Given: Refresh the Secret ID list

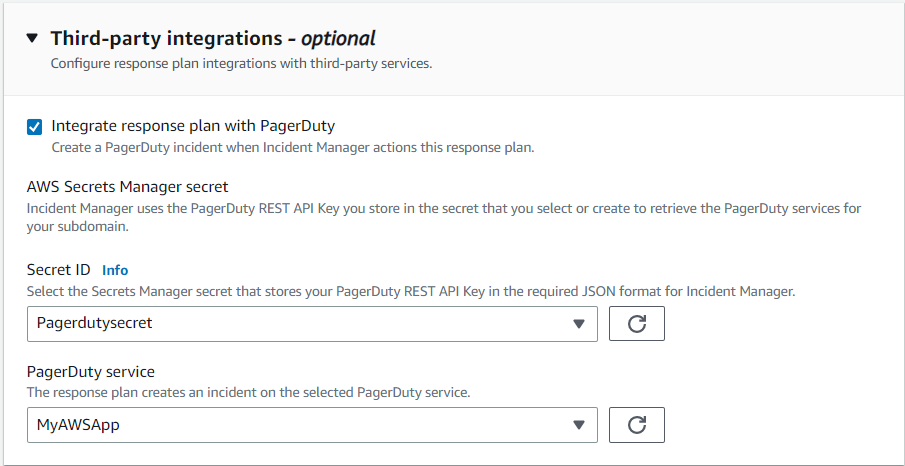Looking at the screenshot, I should point(637,324).
